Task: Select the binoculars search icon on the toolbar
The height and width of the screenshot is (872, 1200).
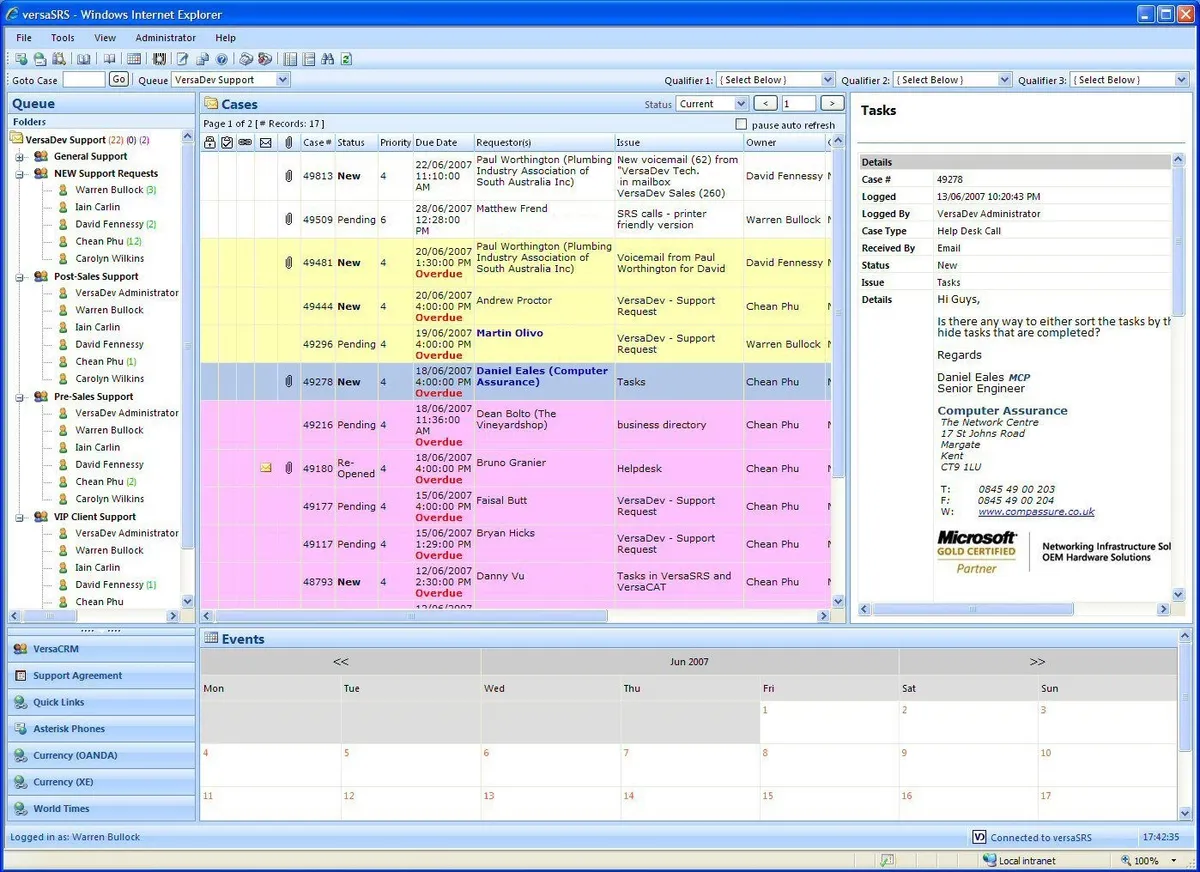Action: pyautogui.click(x=328, y=60)
